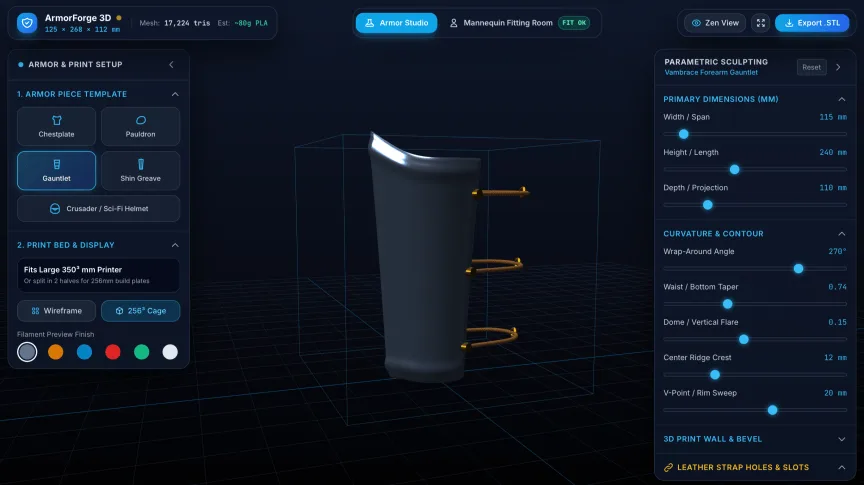Enable Zen View mode
Viewport: 864px width, 485px height.
point(715,23)
